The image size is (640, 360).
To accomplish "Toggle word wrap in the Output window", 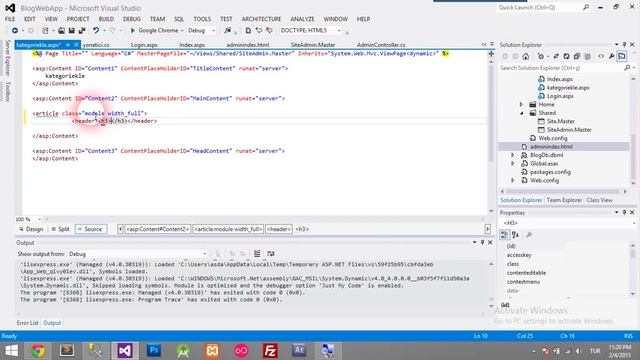I will [x=271, y=254].
